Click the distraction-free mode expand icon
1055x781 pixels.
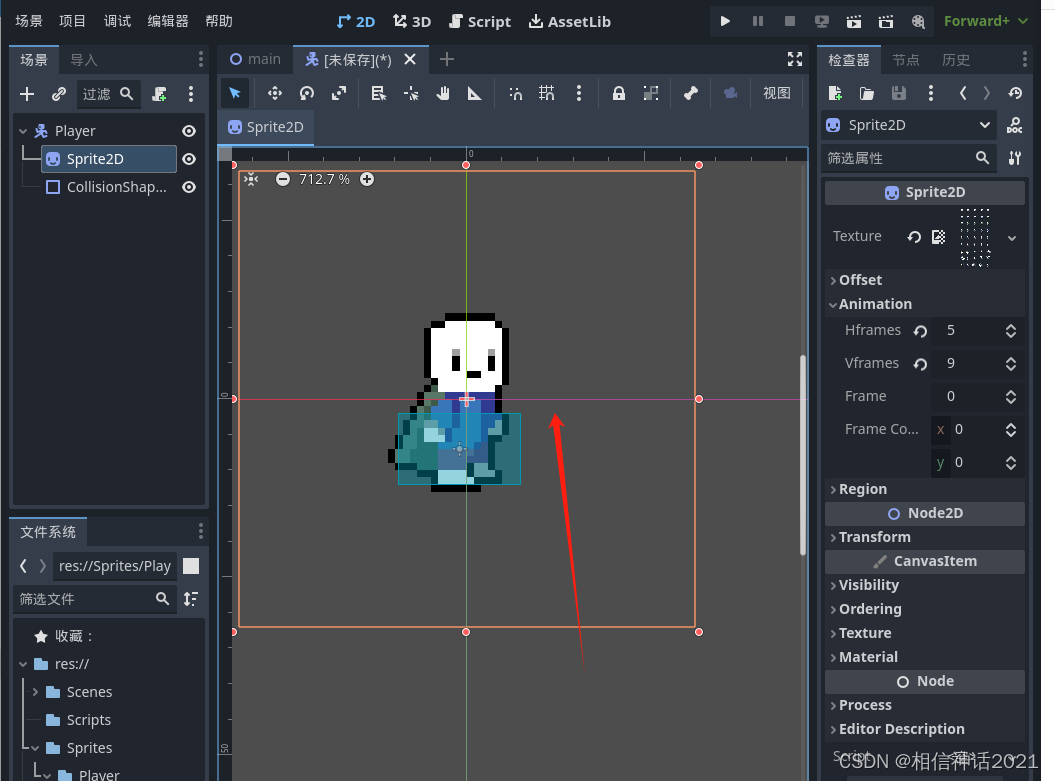(795, 59)
